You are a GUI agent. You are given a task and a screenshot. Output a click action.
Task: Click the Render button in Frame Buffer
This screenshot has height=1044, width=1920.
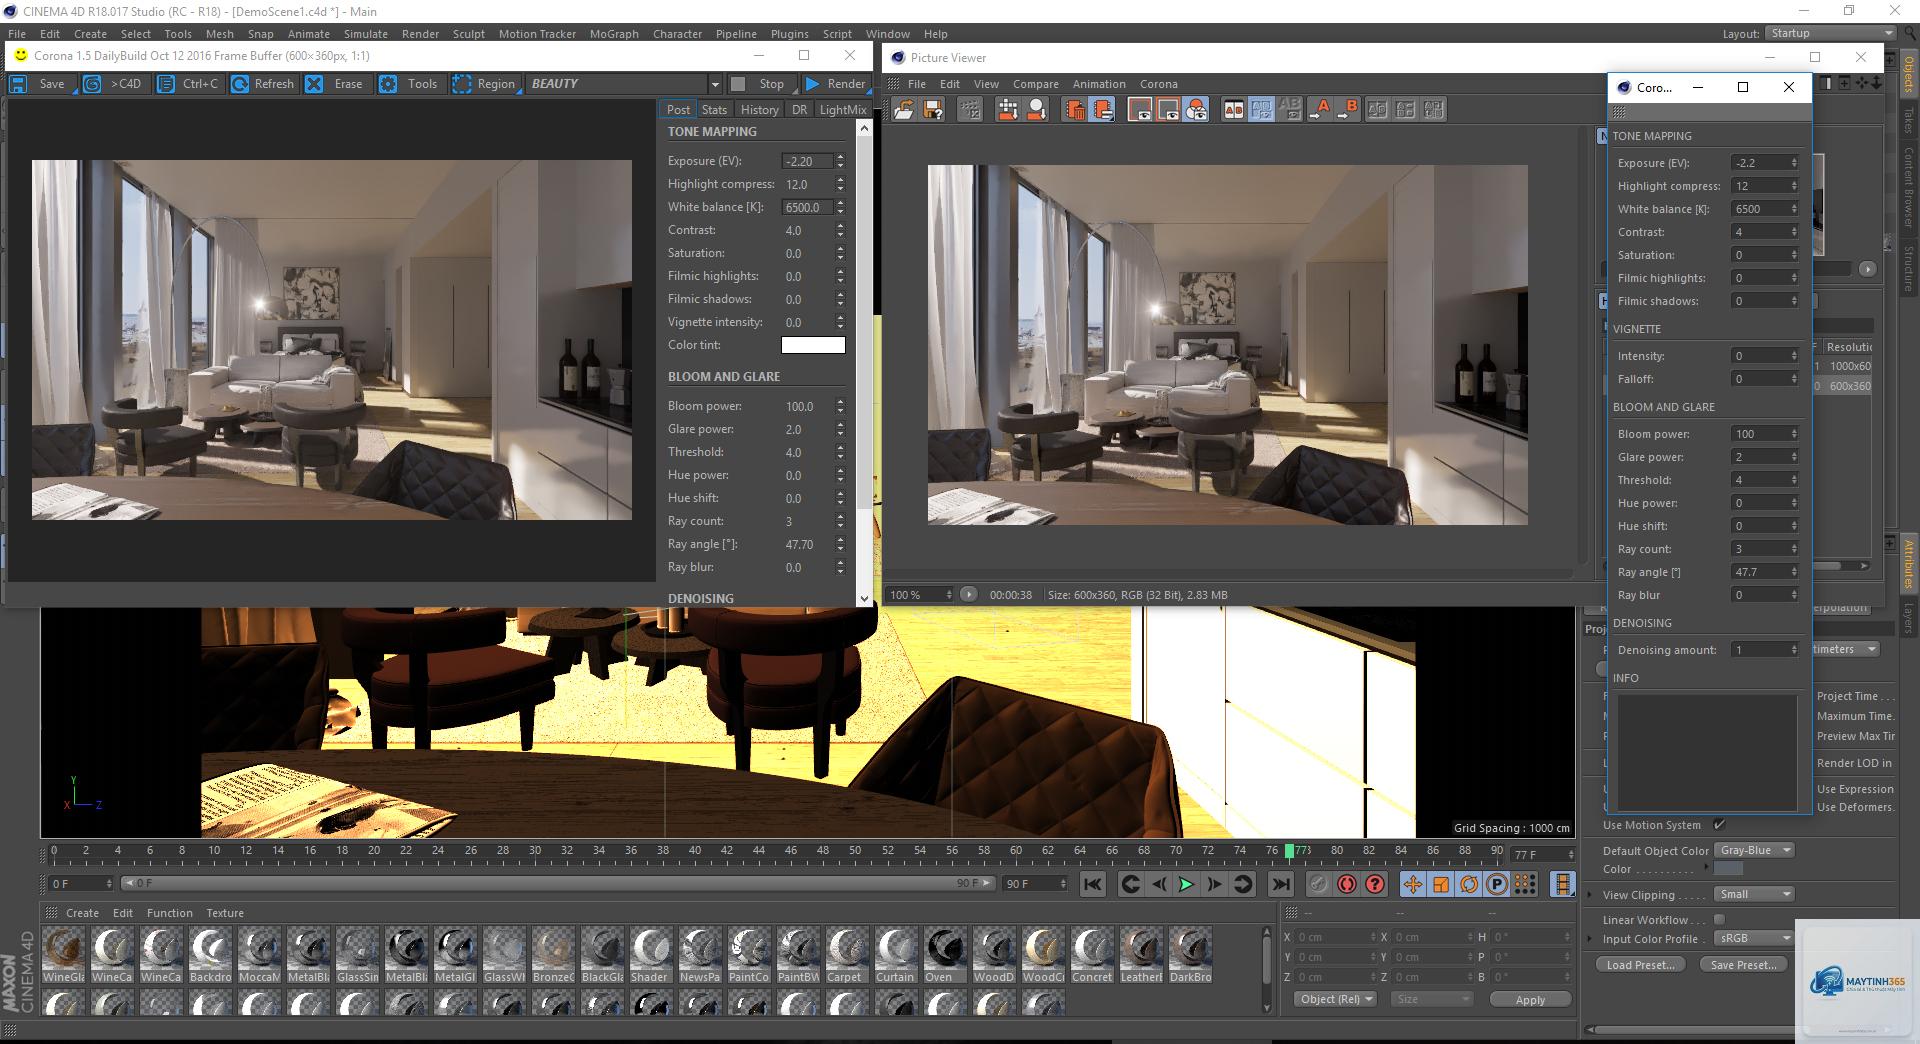click(836, 84)
